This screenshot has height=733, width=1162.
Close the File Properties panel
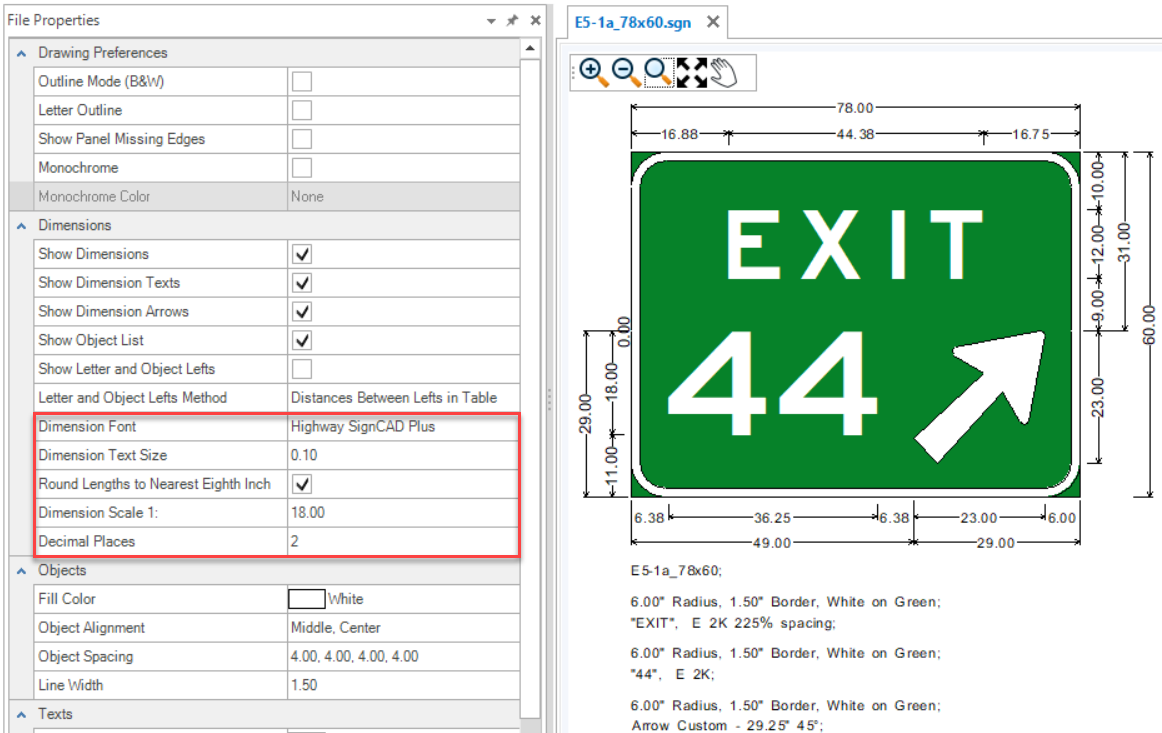536,20
